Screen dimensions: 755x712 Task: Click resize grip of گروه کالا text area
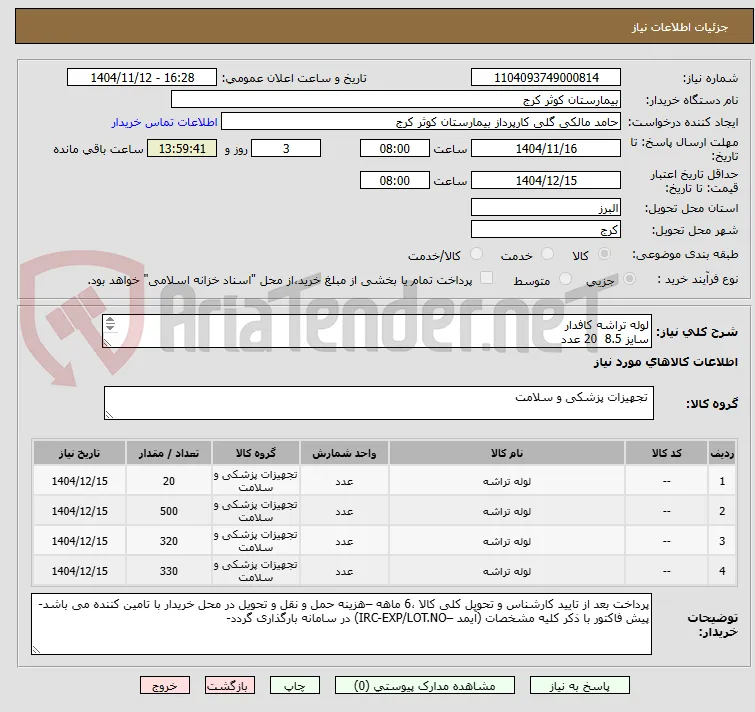pos(109,415)
